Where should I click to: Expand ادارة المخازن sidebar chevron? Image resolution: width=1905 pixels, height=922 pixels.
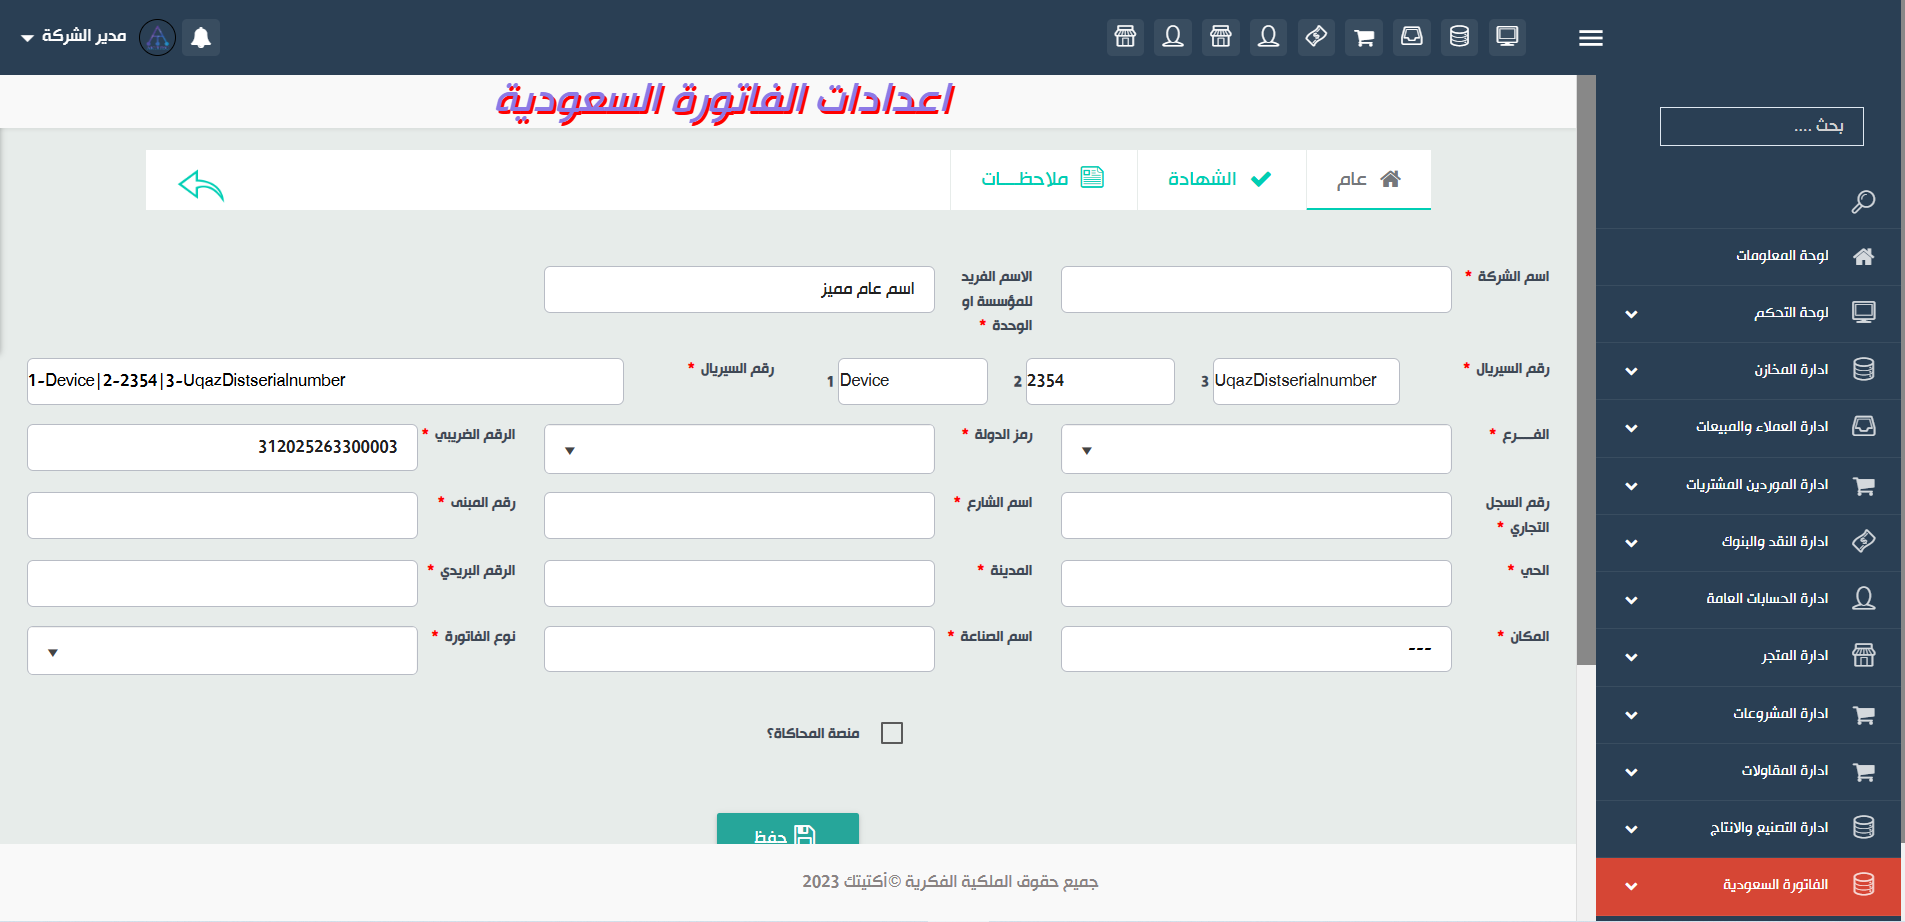pyautogui.click(x=1631, y=371)
